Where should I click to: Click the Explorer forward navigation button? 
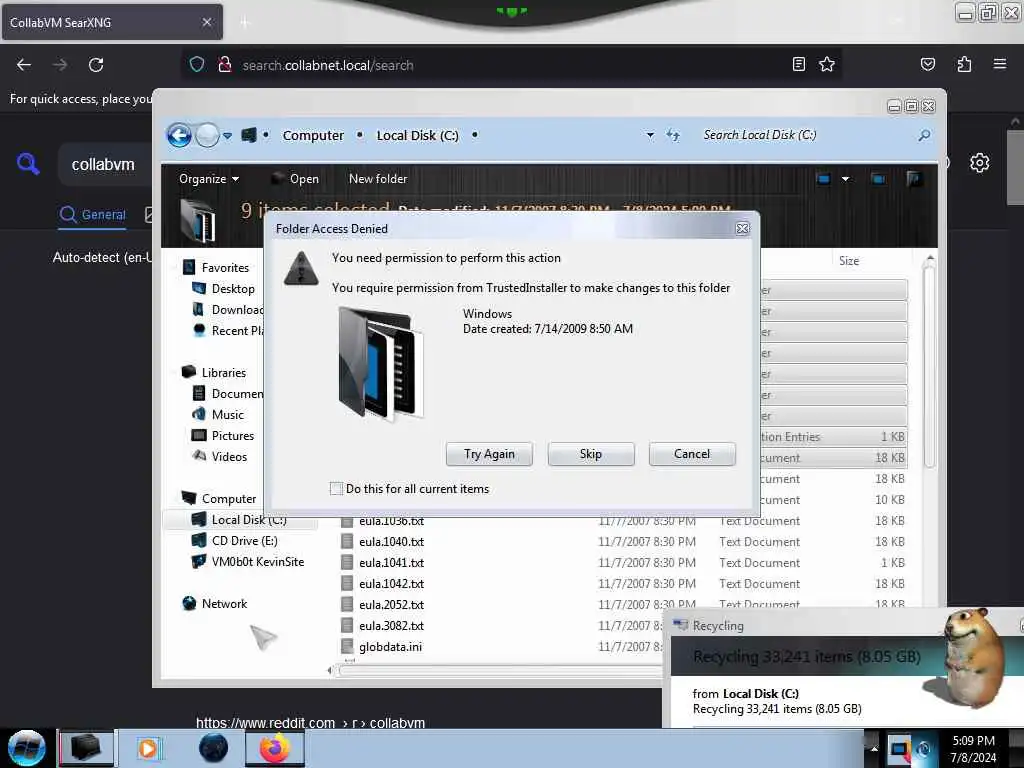coord(208,135)
